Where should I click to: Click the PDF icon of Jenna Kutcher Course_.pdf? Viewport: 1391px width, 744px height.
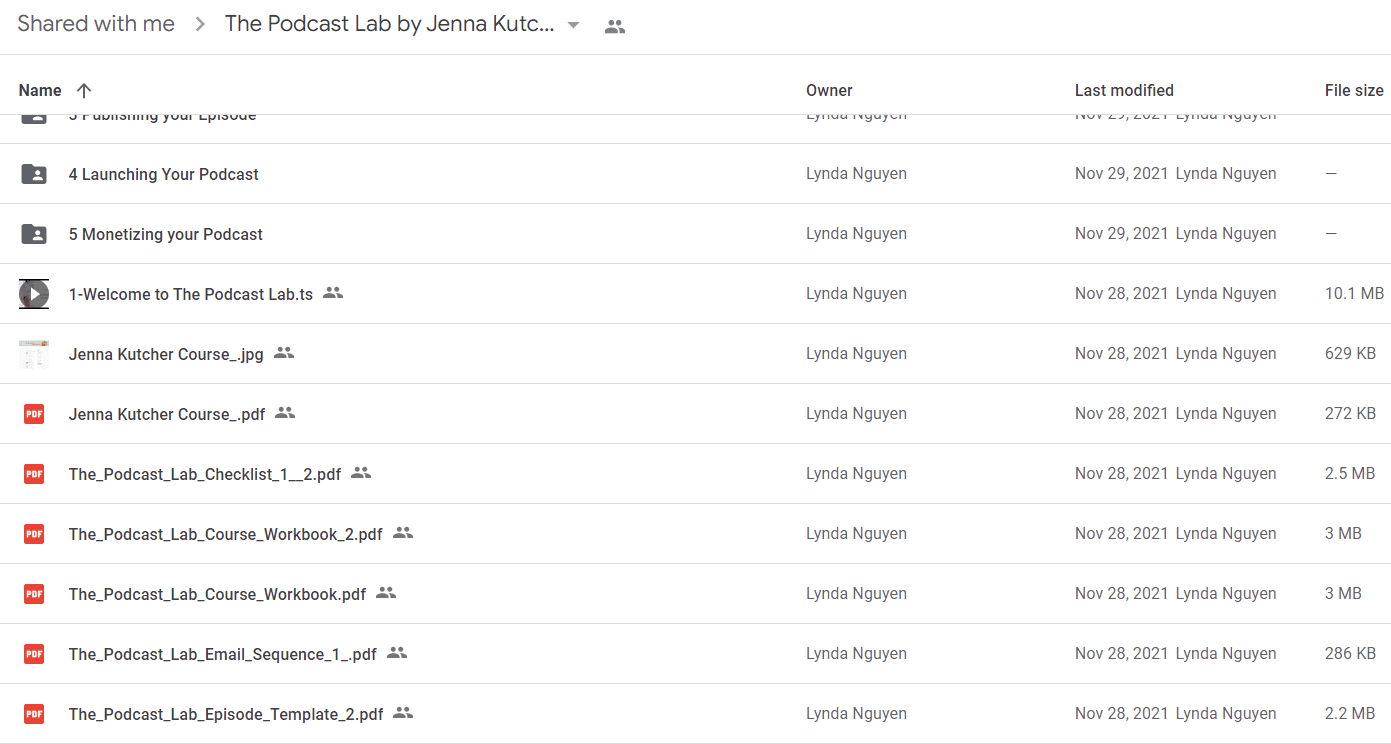[x=34, y=414]
